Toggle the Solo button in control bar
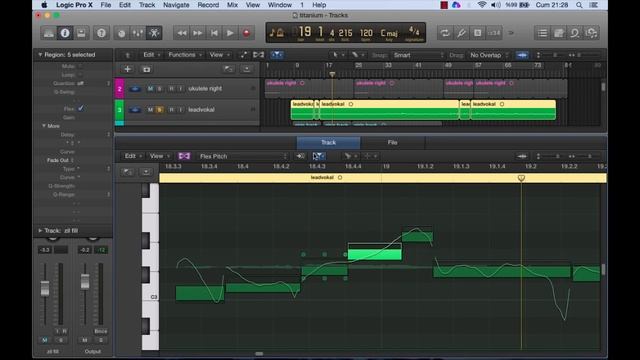640x360 pixels. pyautogui.click(x=478, y=33)
